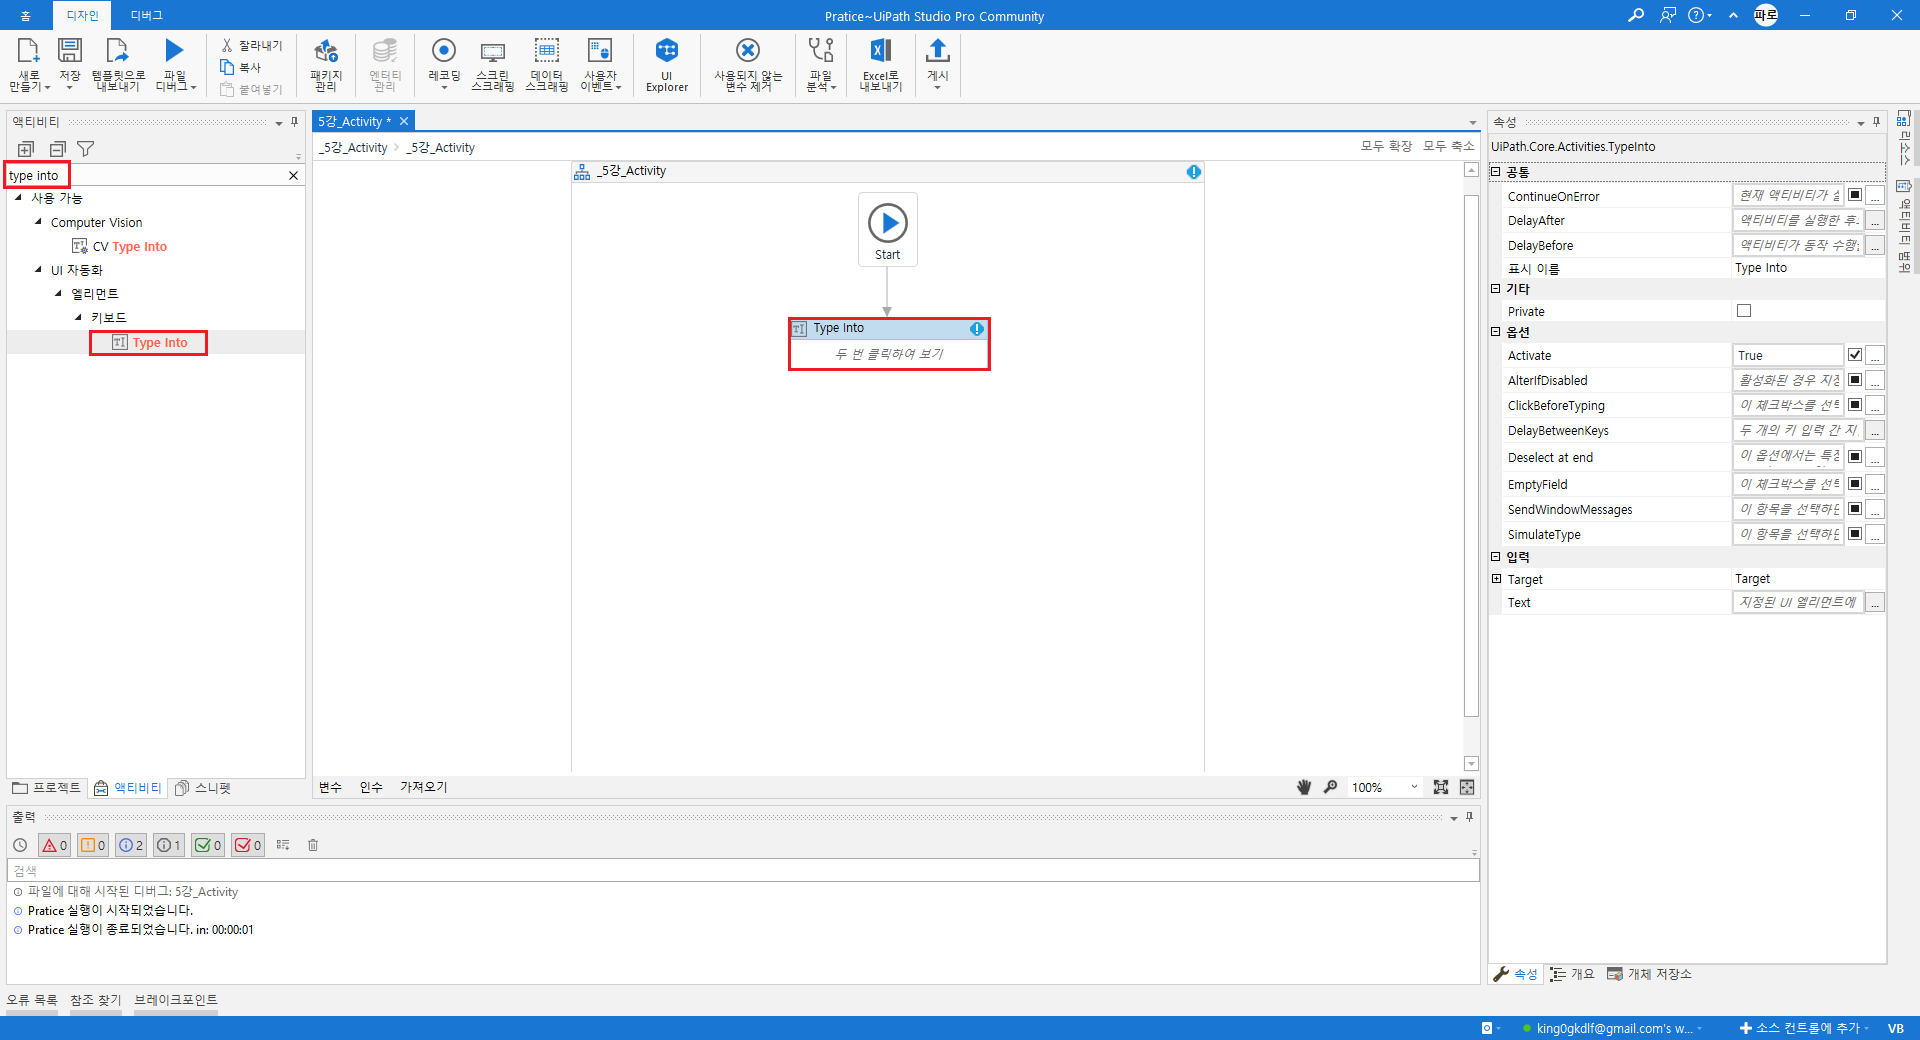
Task: Click the designer search magnifier icon
Action: 1330,787
